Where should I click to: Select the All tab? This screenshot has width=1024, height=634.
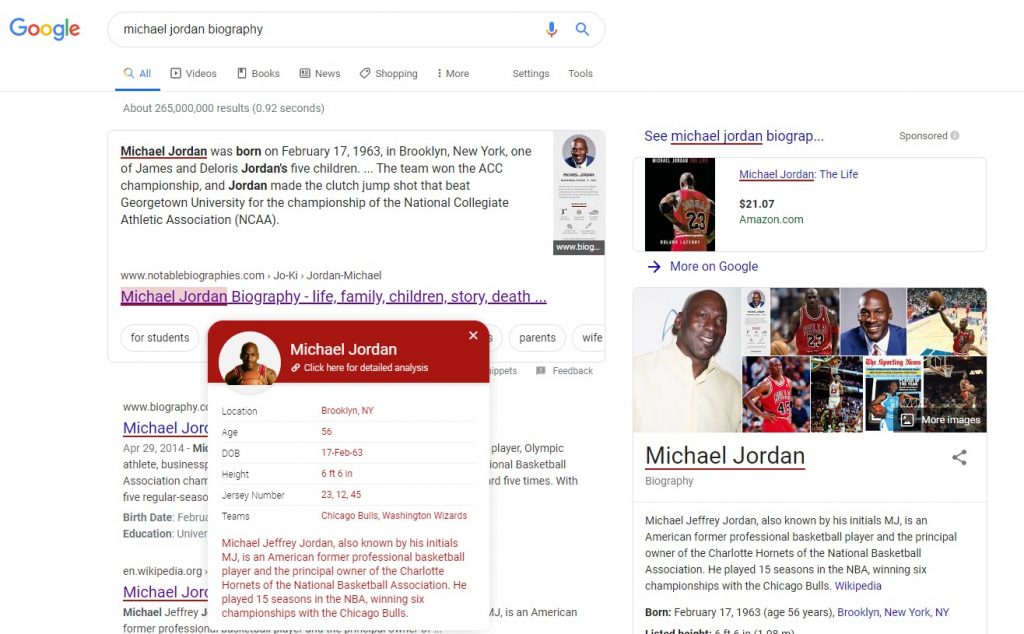138,73
